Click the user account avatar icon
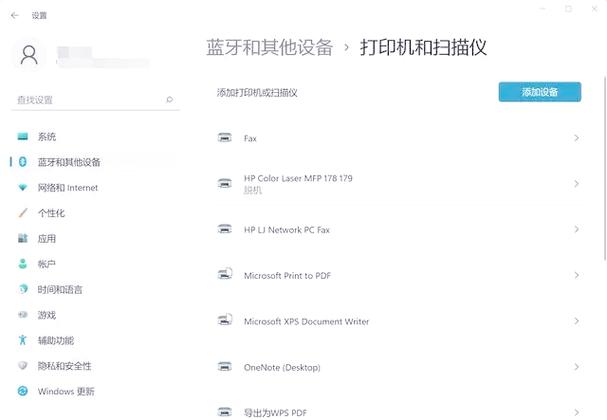Image resolution: width=607 pixels, height=420 pixels. tap(29, 55)
